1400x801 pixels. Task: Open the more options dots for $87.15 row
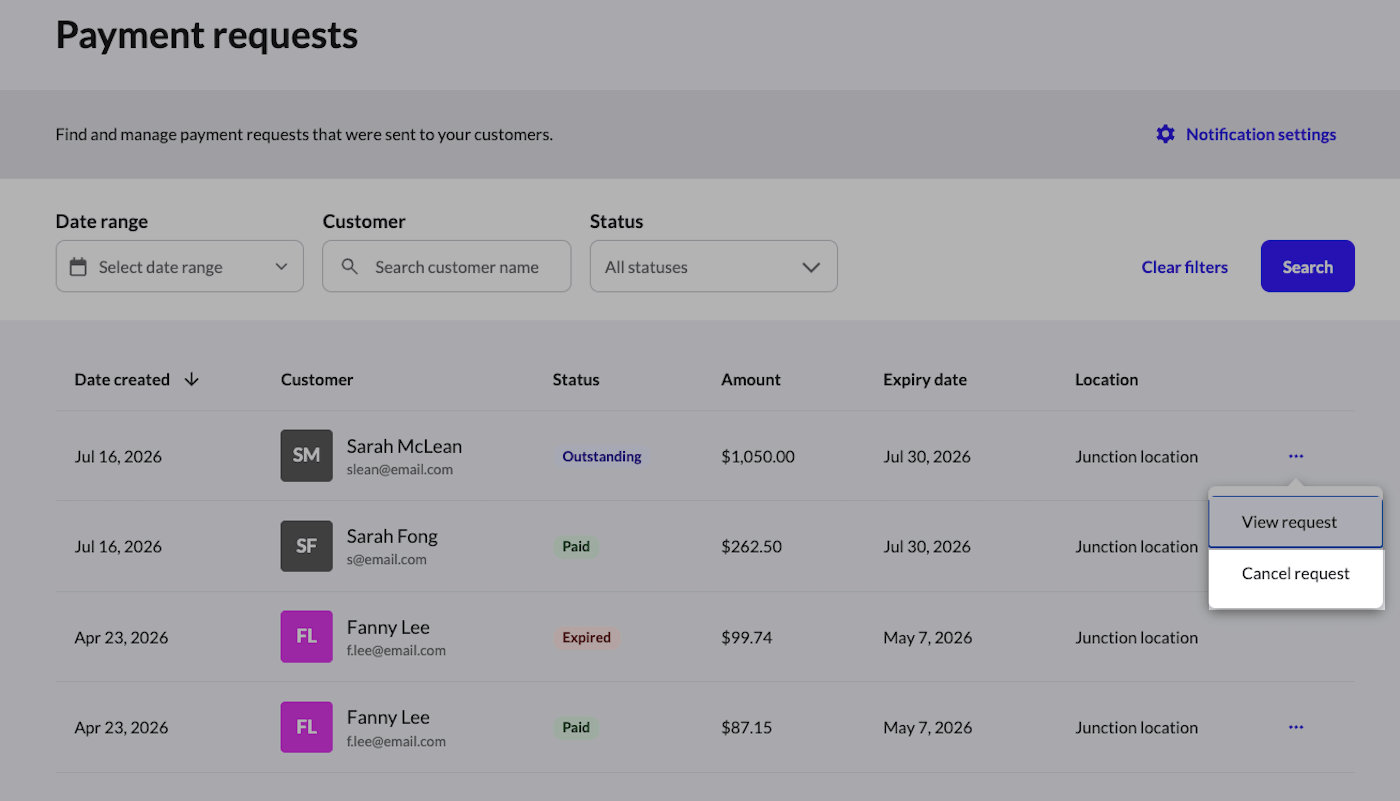click(1296, 727)
